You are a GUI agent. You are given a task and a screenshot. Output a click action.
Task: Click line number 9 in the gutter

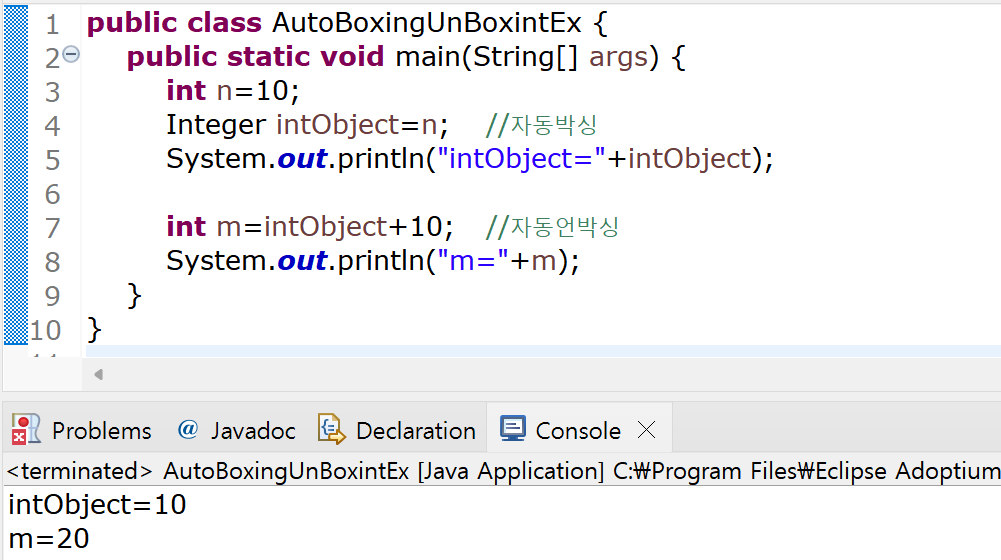[x=52, y=296]
